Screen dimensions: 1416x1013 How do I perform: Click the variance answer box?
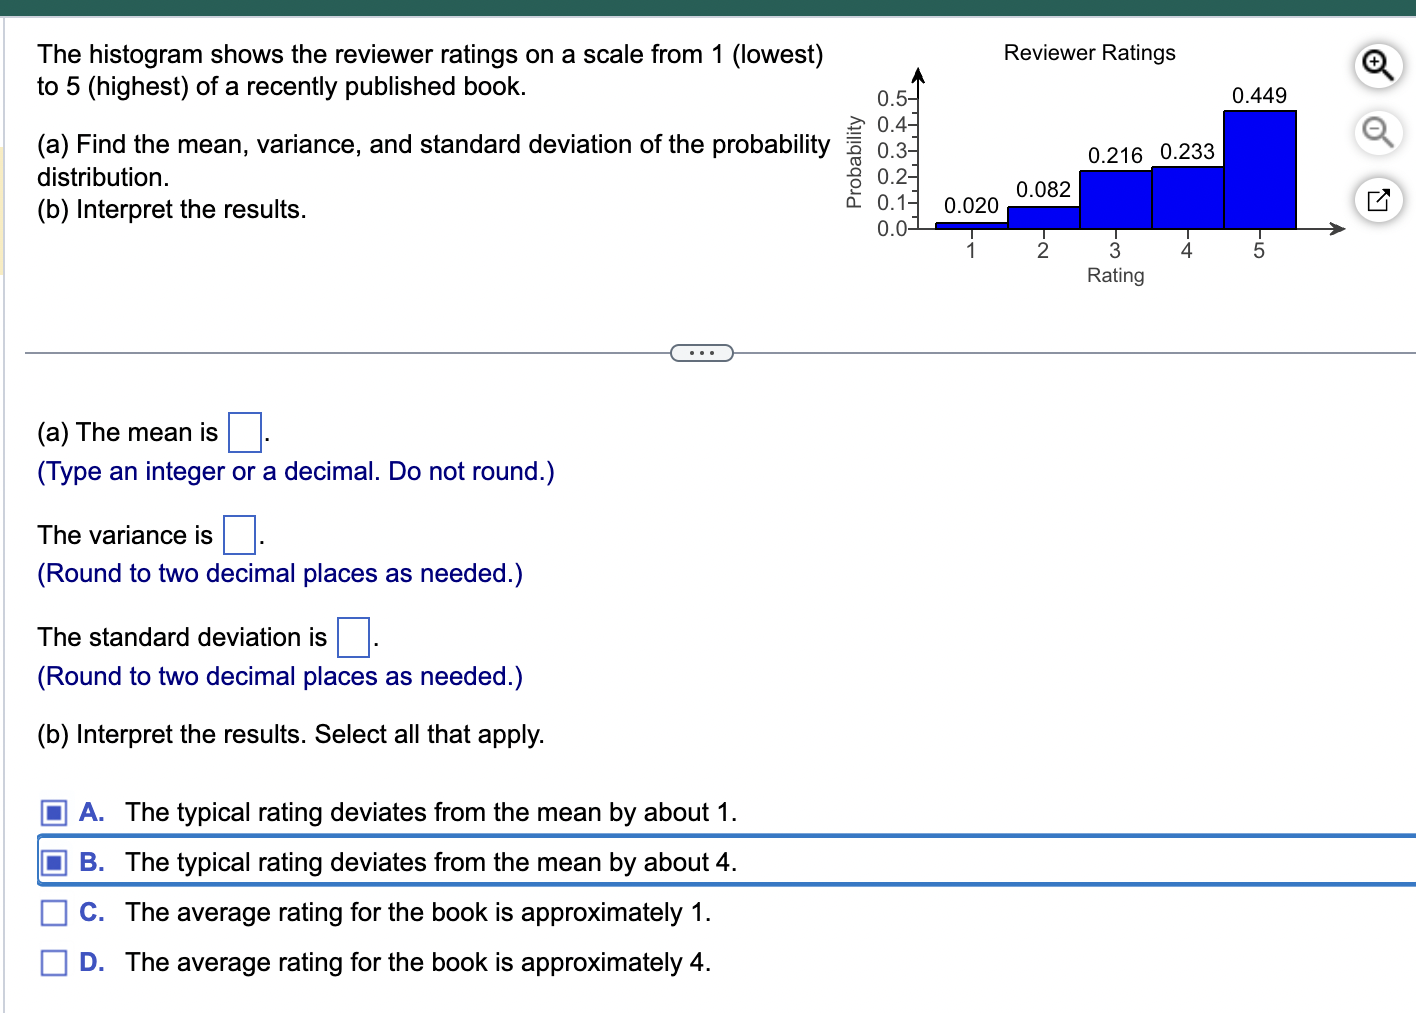tap(239, 535)
